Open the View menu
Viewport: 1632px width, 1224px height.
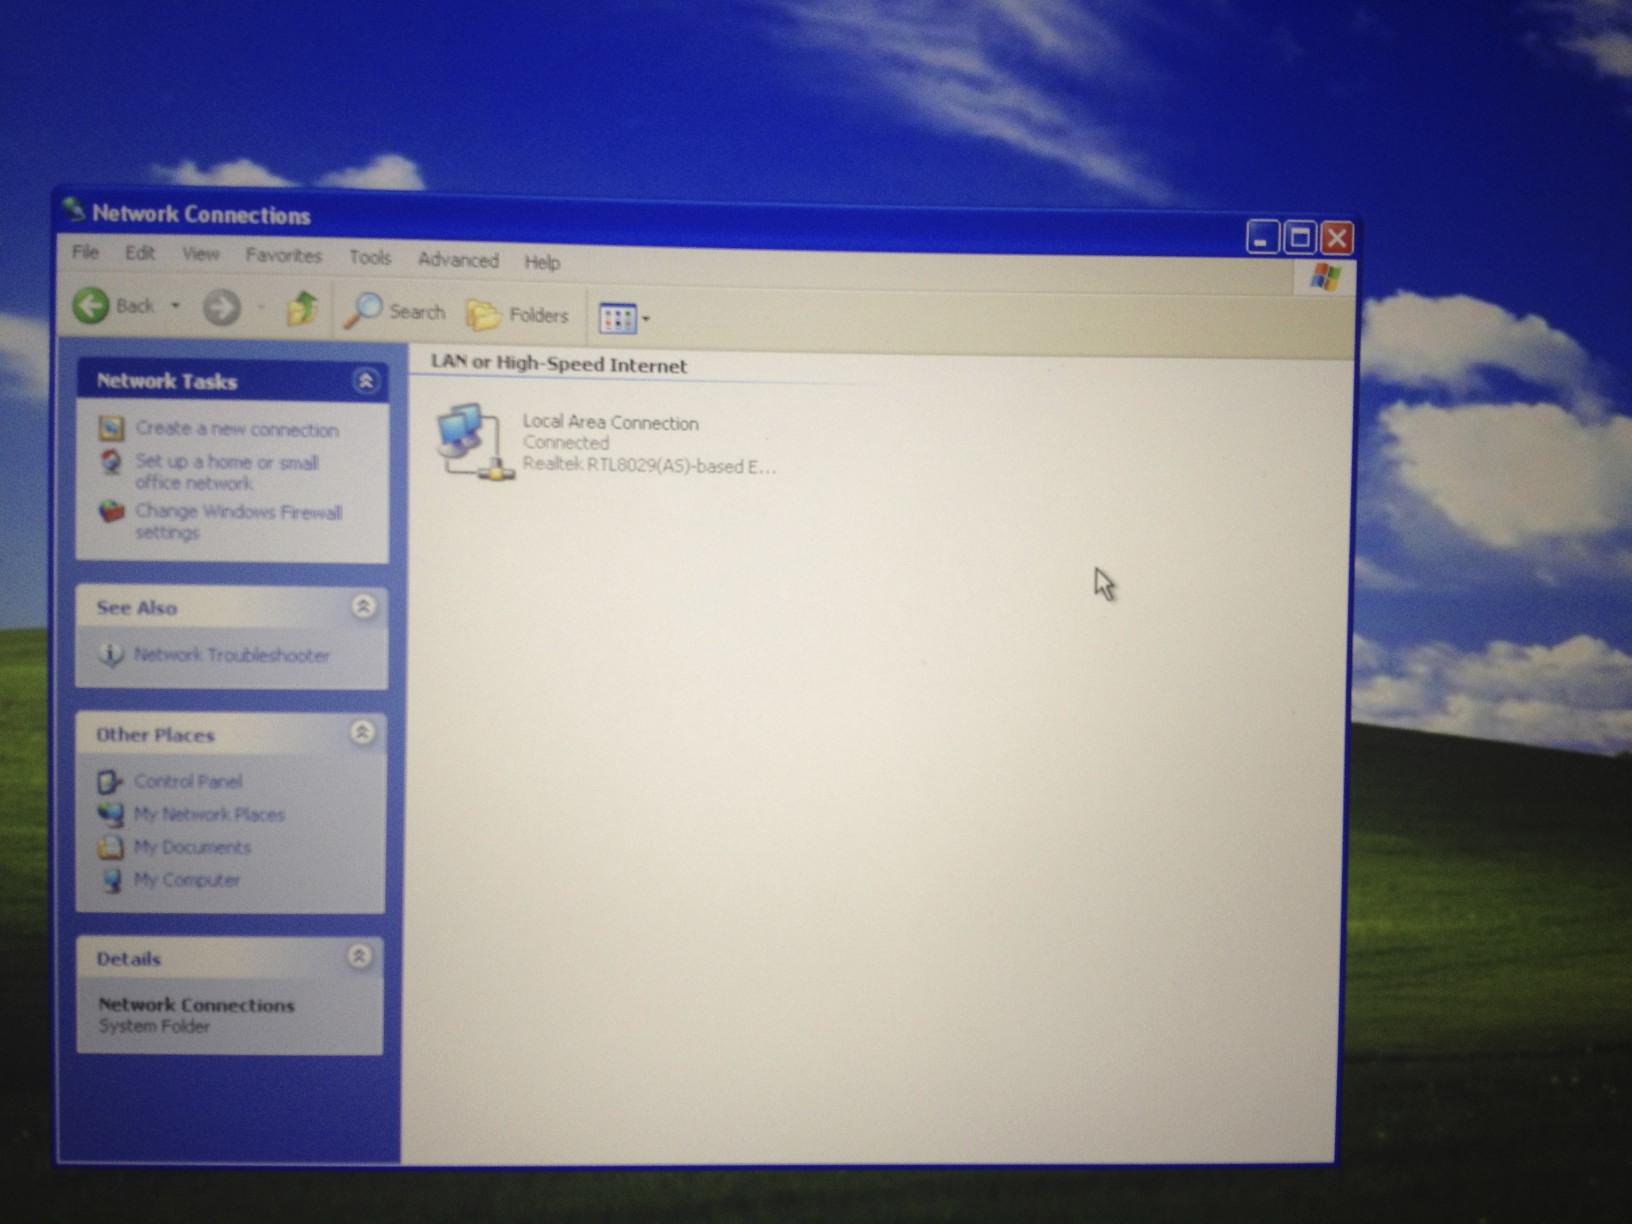pyautogui.click(x=200, y=254)
